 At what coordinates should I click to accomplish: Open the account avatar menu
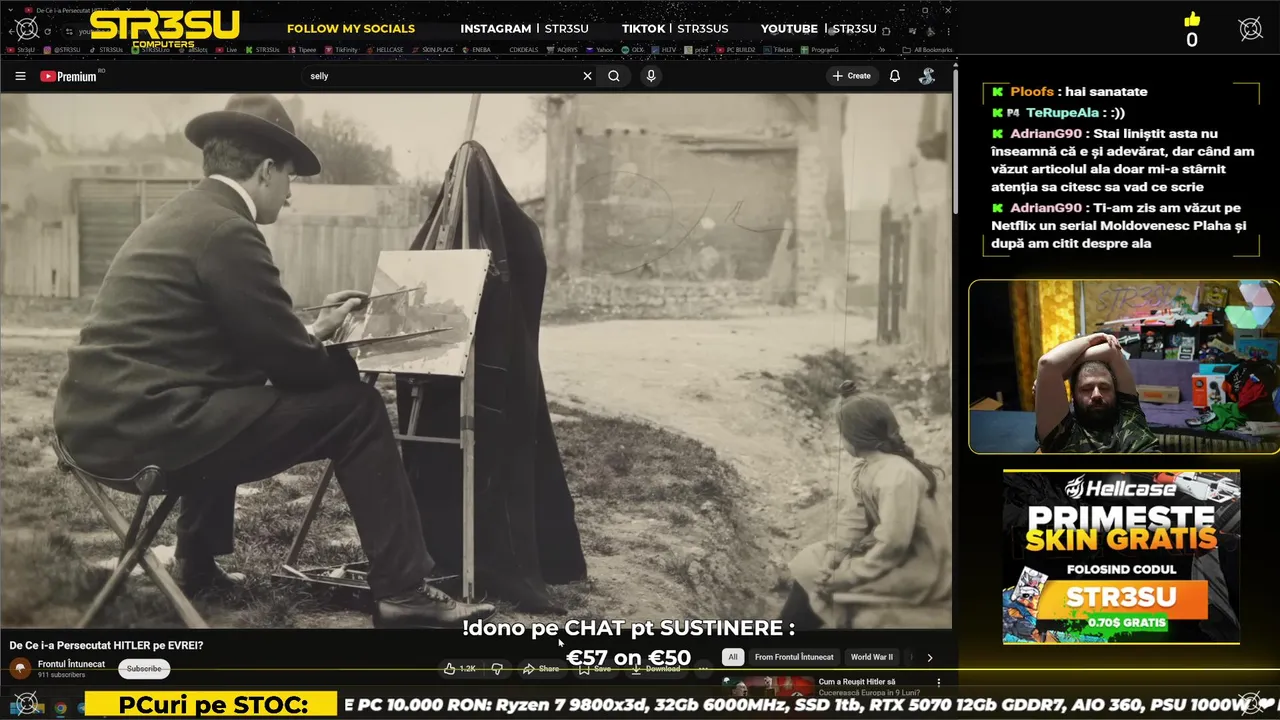point(927,76)
